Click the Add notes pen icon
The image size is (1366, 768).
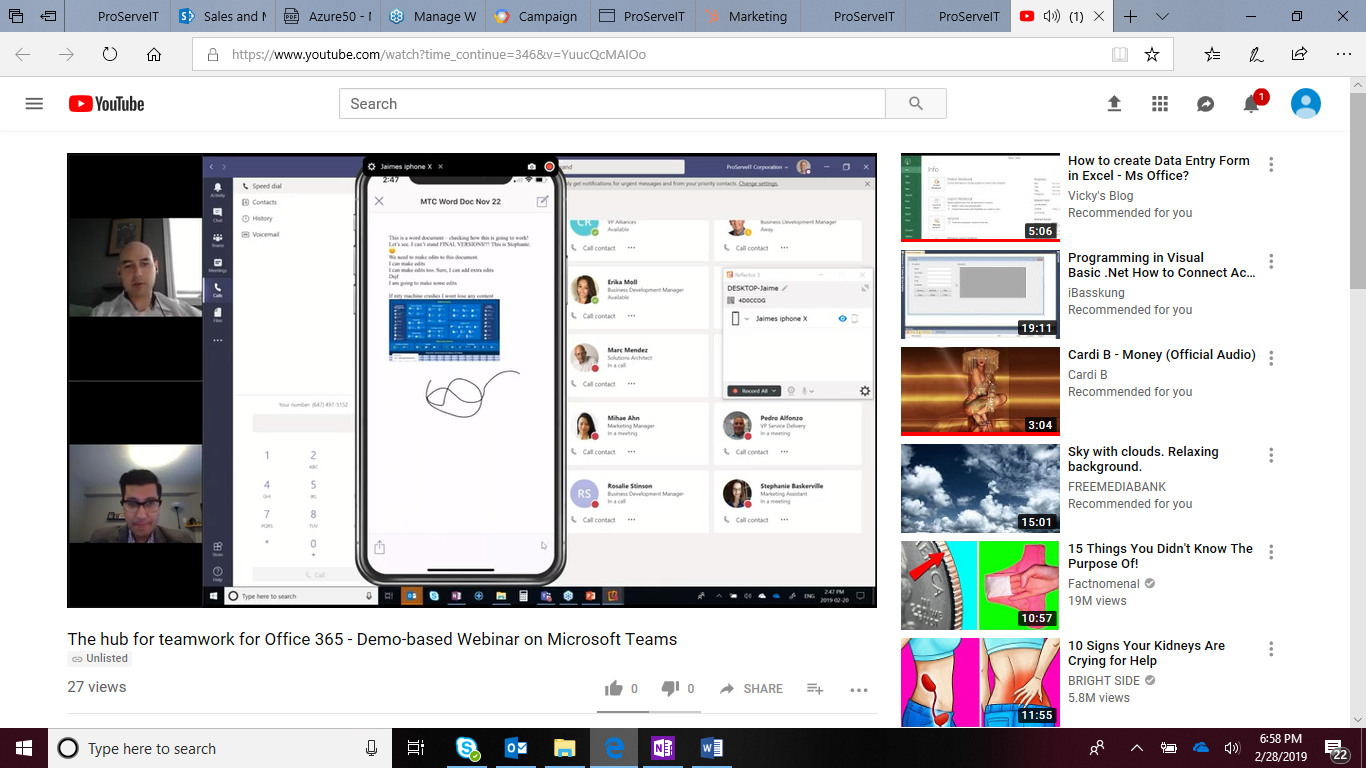1256,55
